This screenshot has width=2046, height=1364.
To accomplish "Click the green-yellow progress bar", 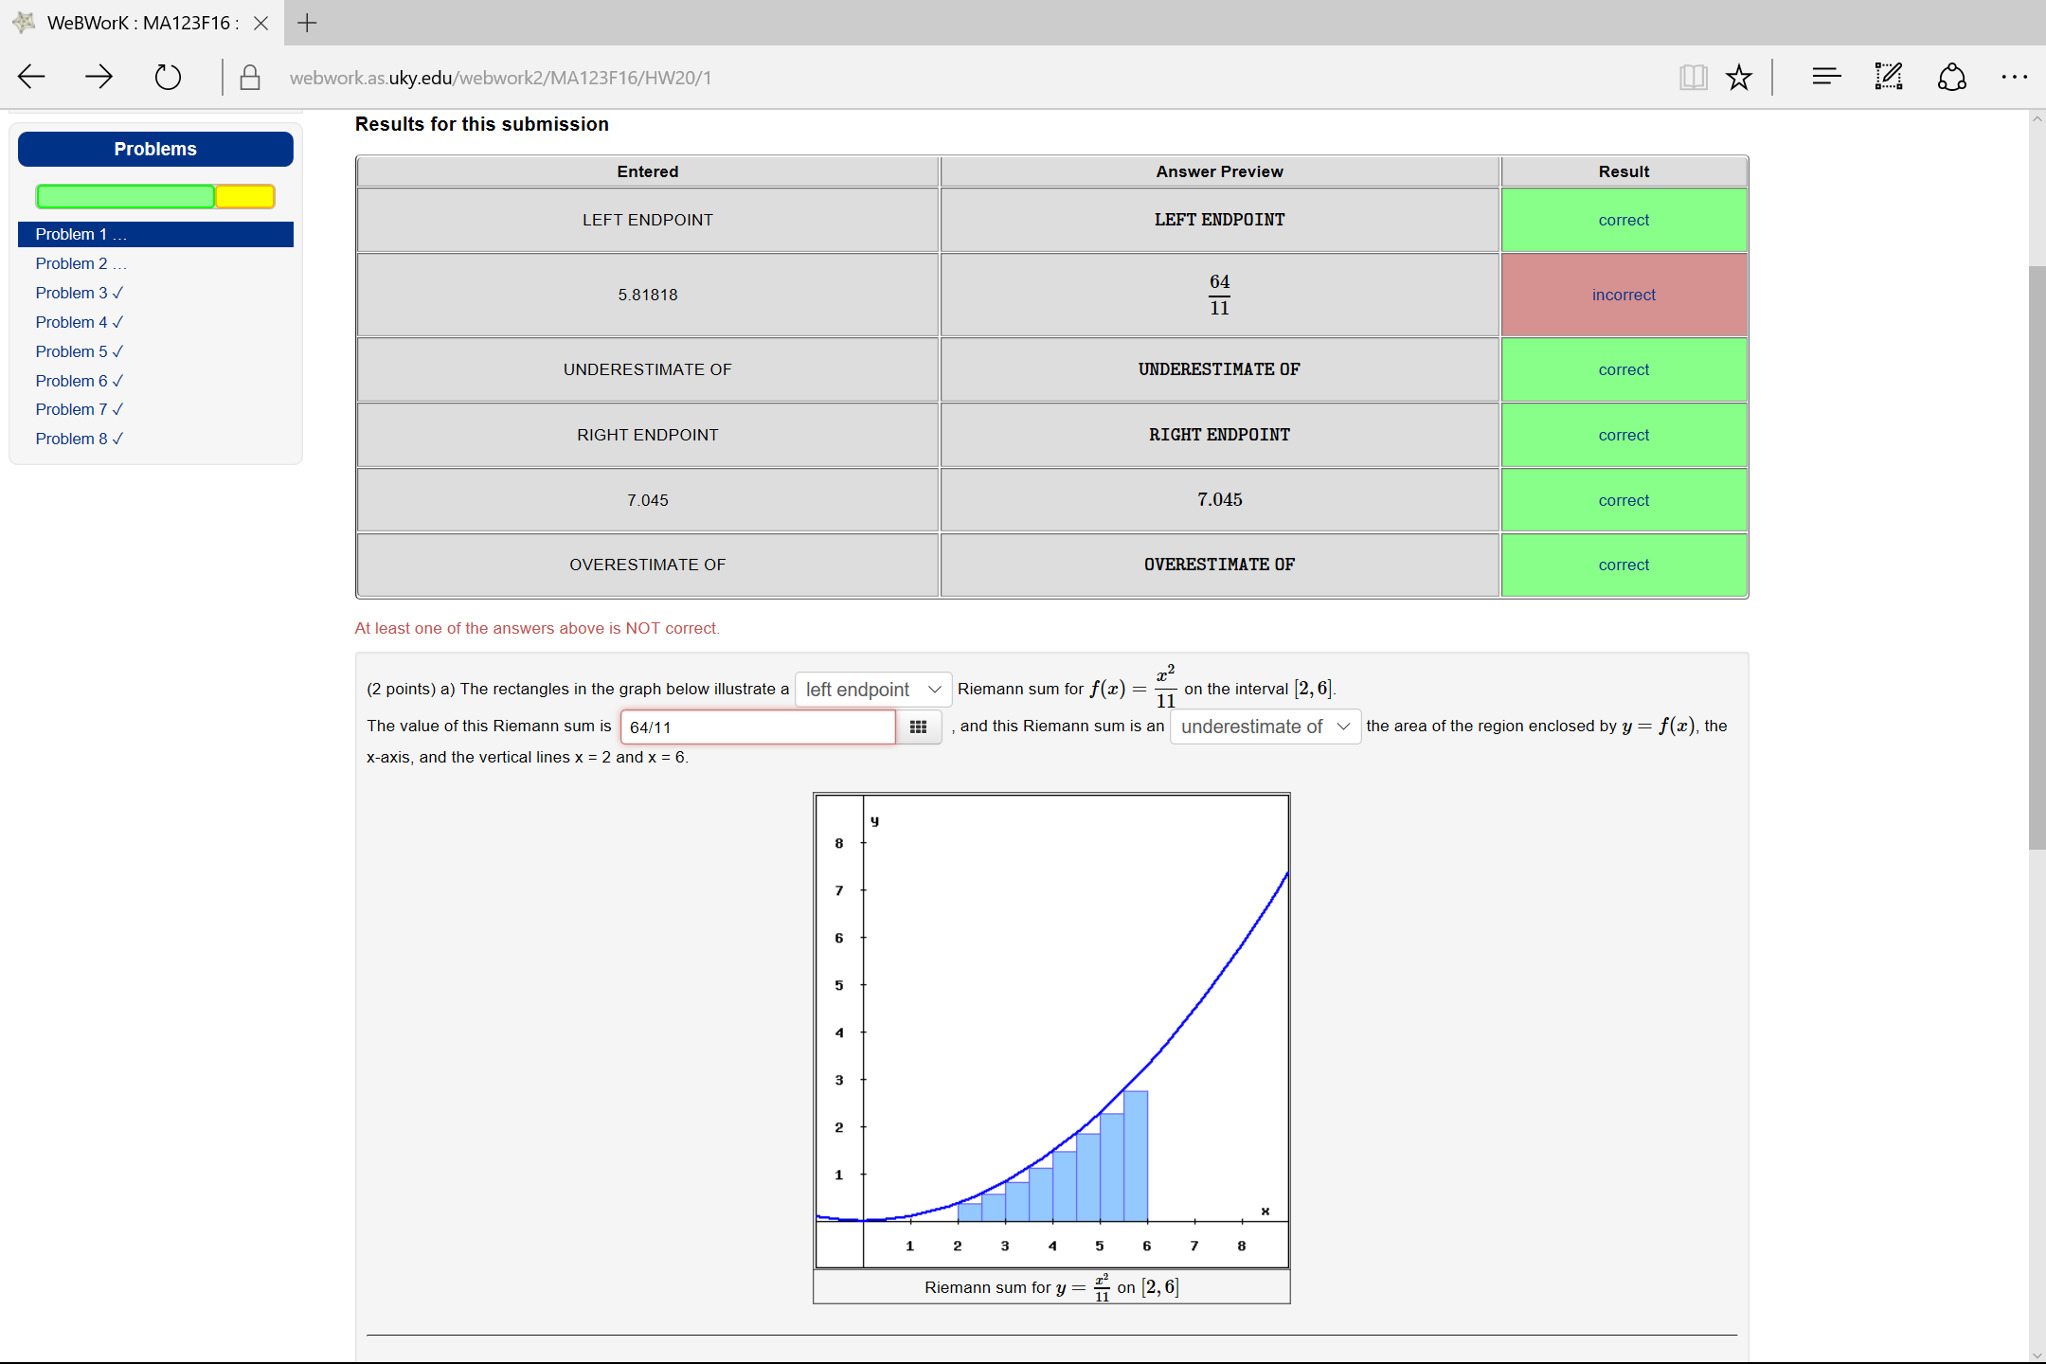I will (155, 196).
